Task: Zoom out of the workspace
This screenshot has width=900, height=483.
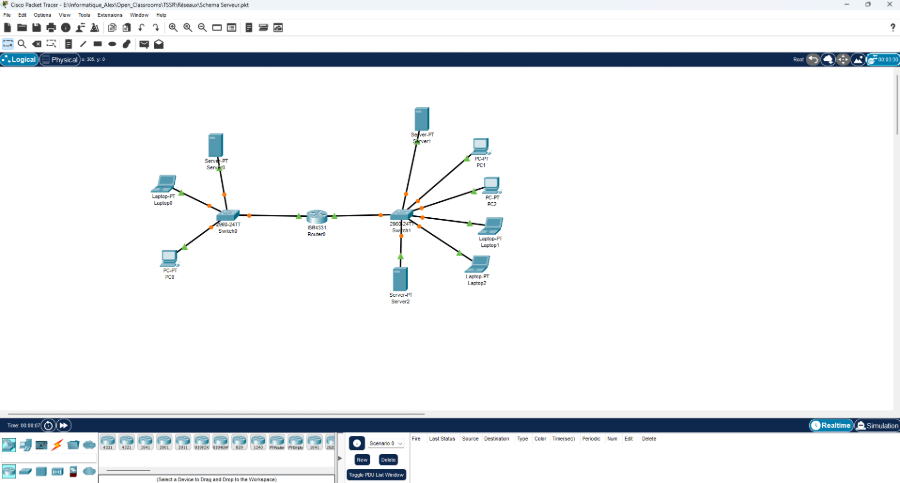Action: click(x=202, y=28)
